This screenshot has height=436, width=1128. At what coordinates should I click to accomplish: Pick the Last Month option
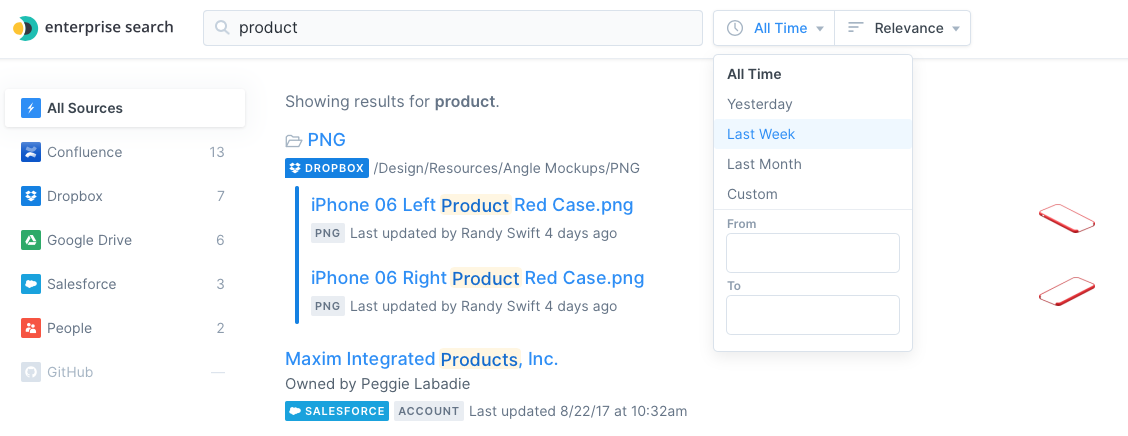[x=764, y=164]
